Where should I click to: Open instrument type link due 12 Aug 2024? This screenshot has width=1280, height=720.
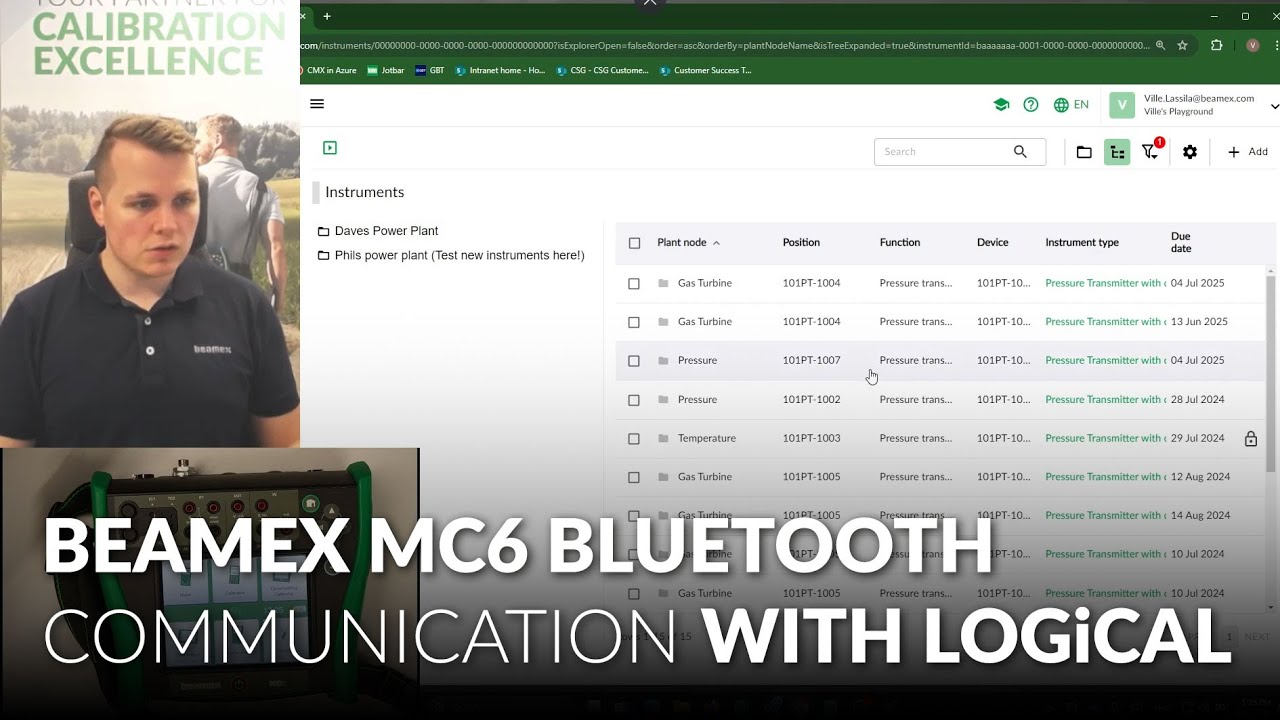[x=1105, y=477]
